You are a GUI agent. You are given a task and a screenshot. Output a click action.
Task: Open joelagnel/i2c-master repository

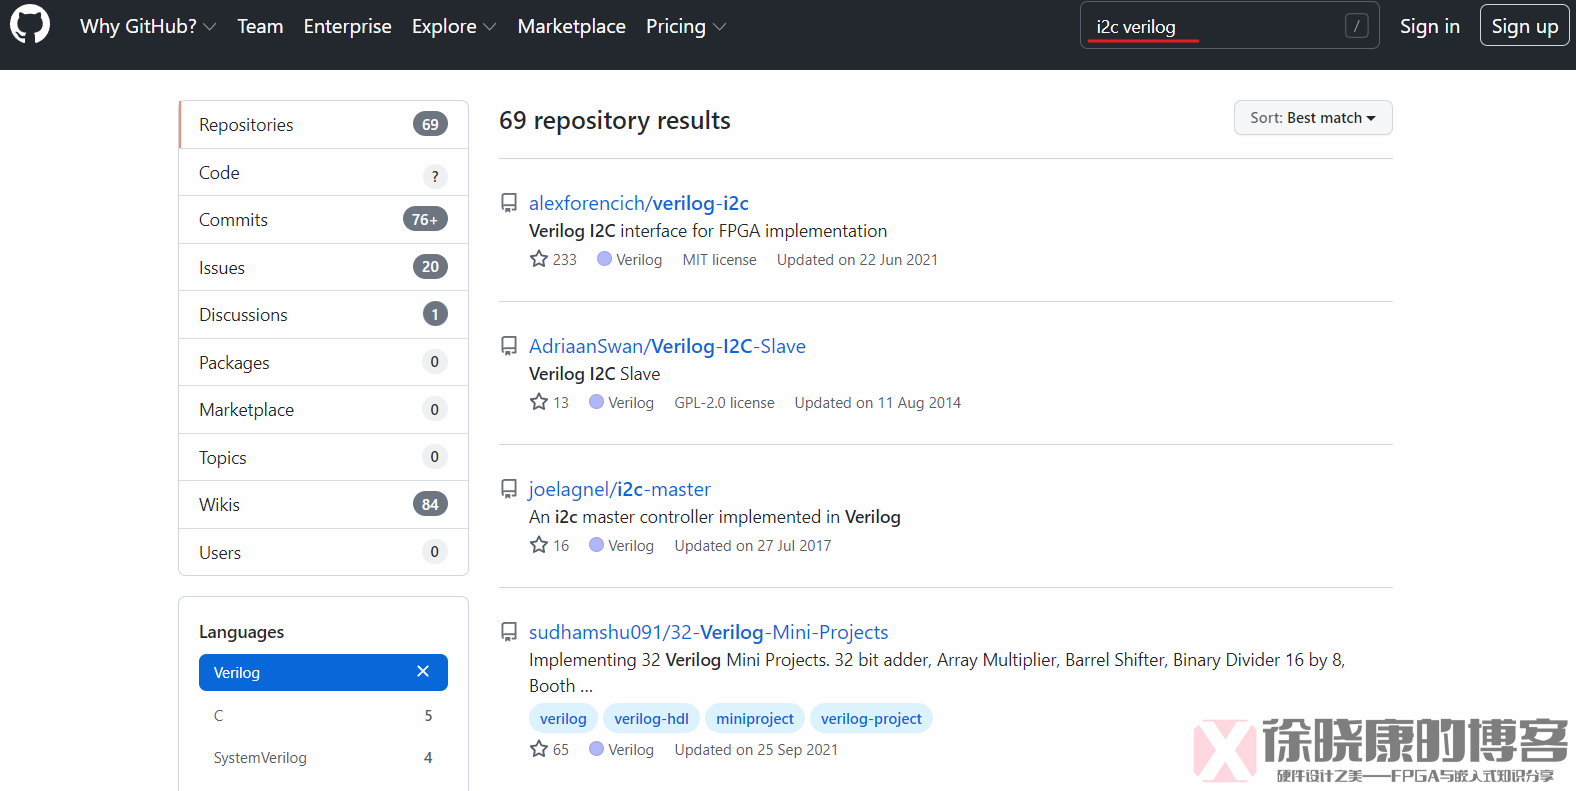coord(620,489)
